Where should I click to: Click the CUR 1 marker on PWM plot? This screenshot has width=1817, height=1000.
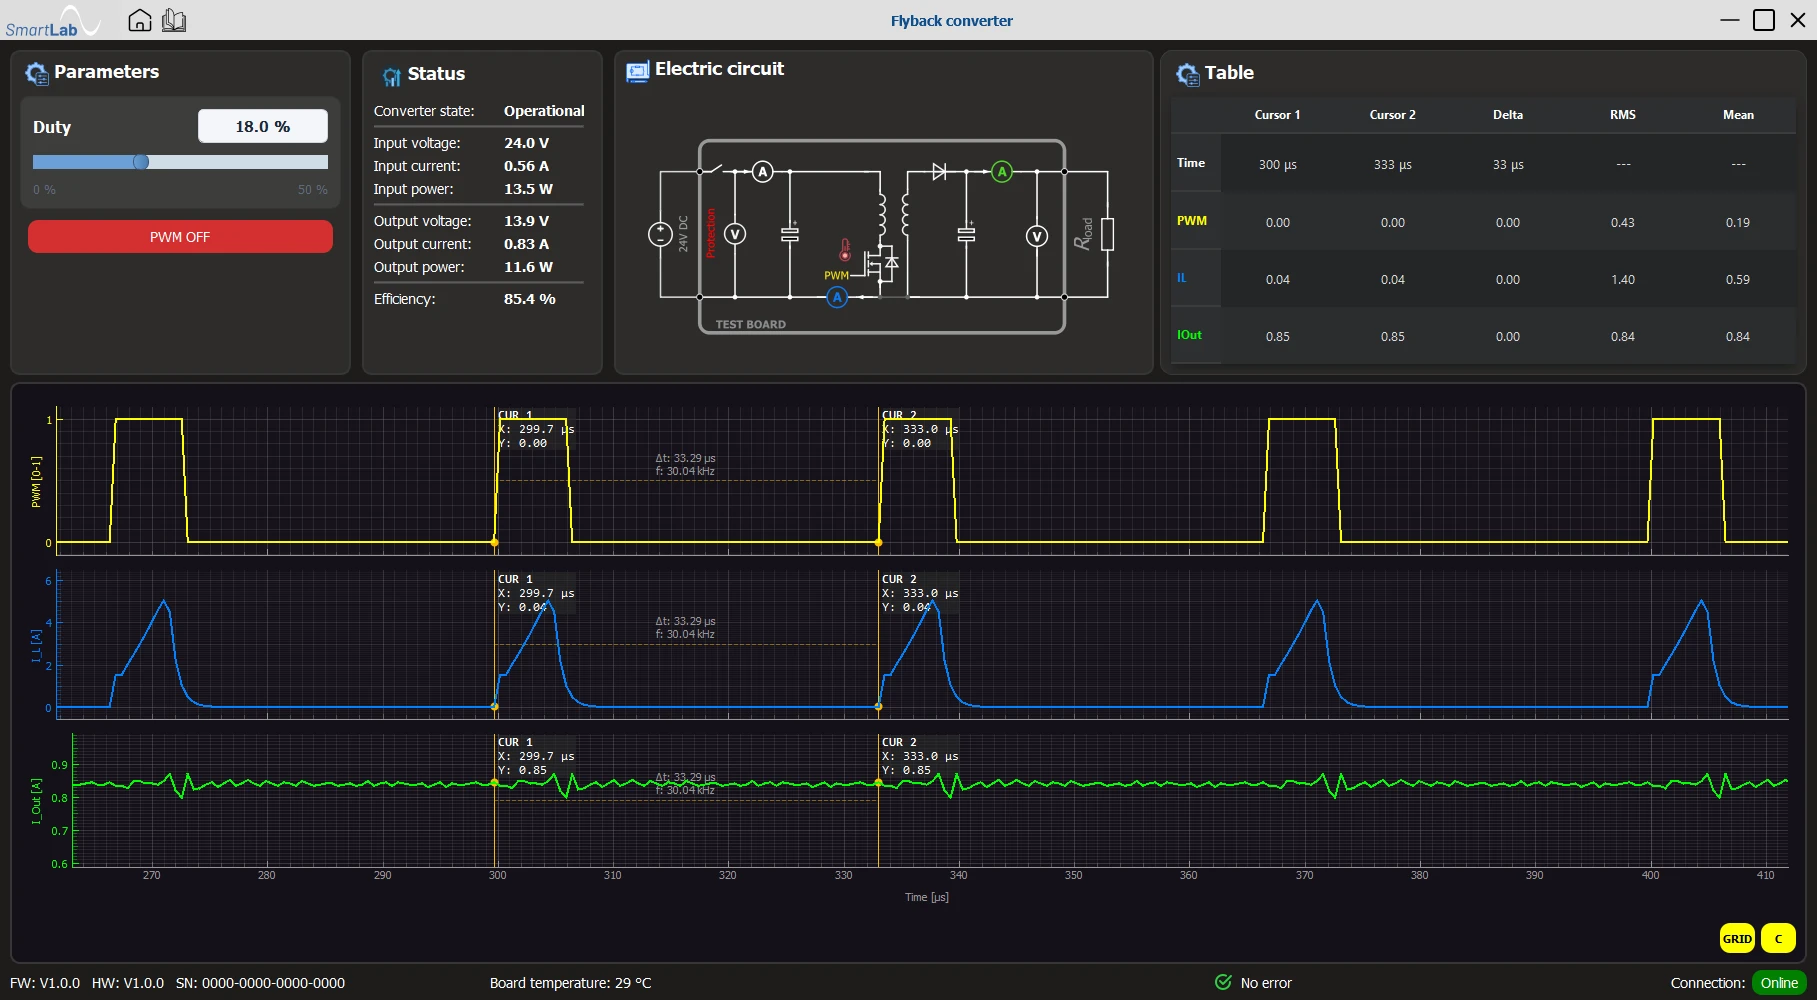pos(494,542)
